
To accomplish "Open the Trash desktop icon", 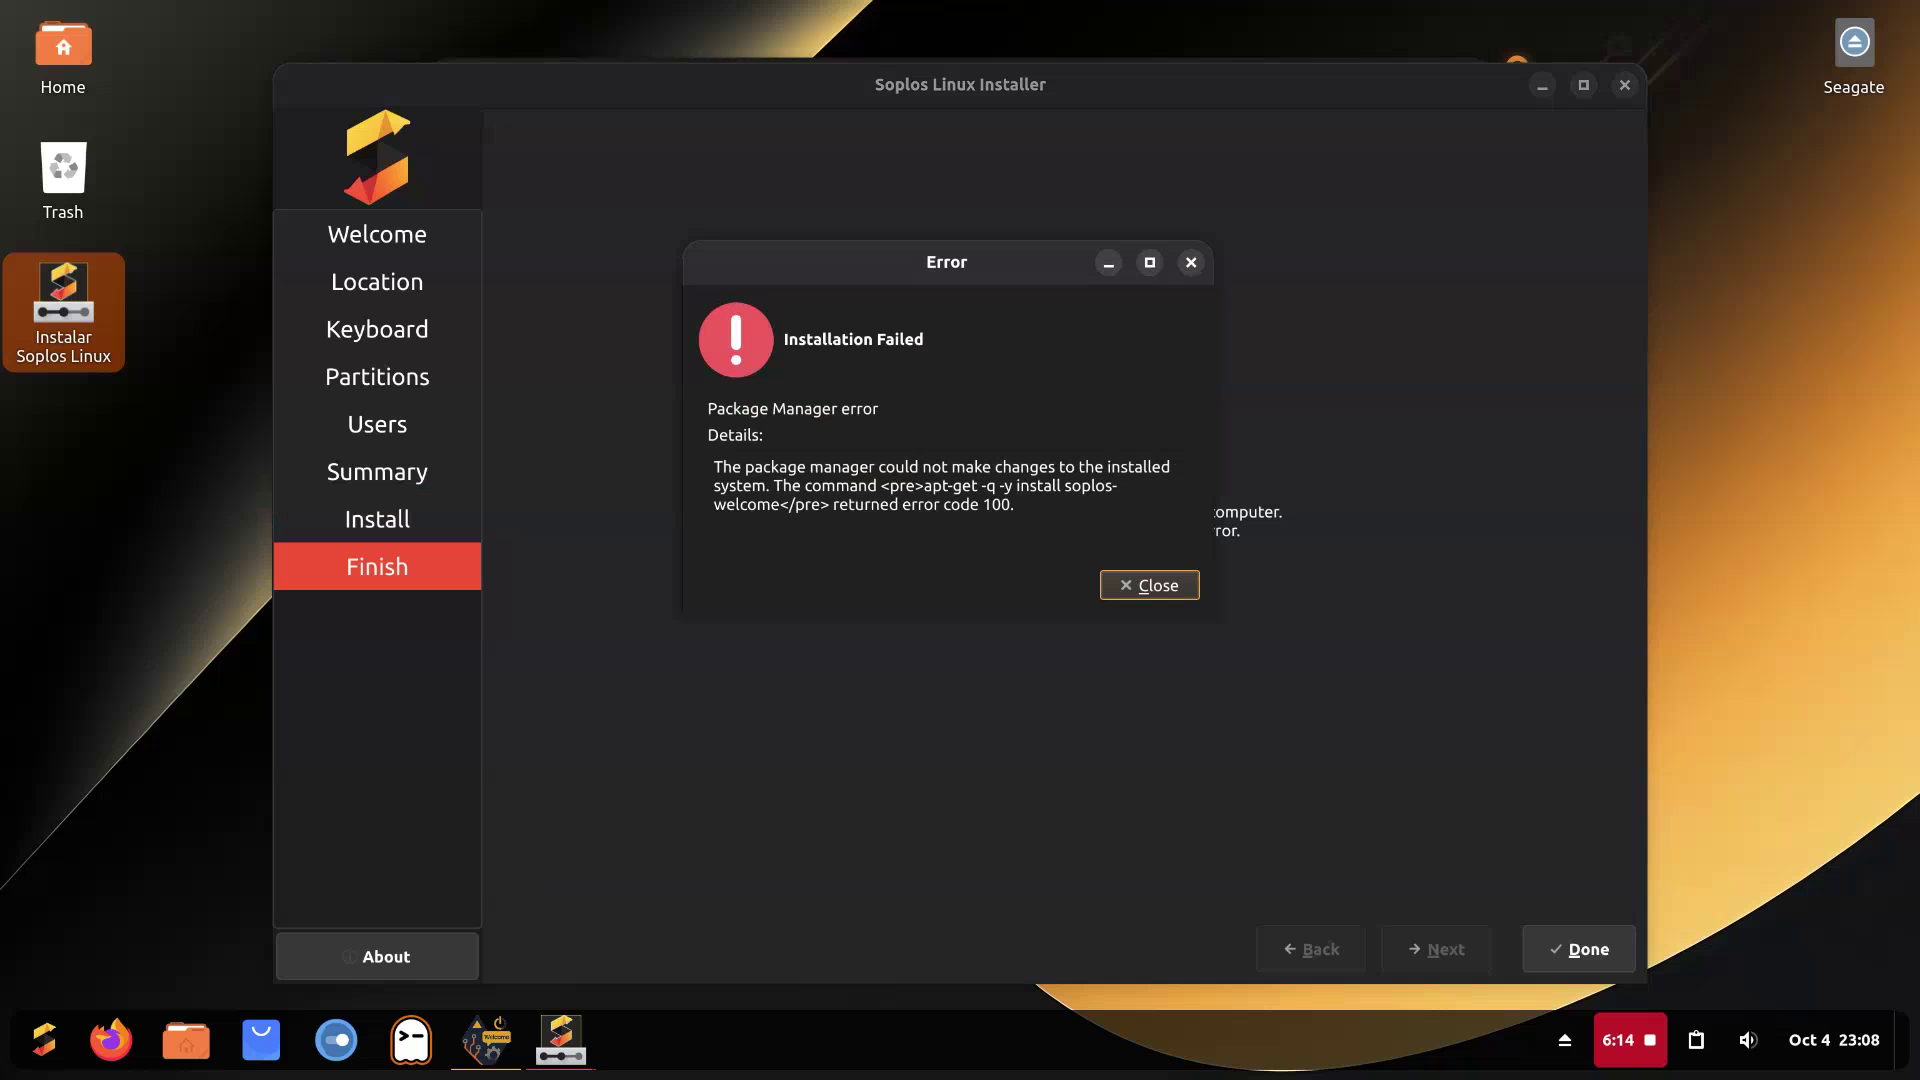I will [63, 181].
